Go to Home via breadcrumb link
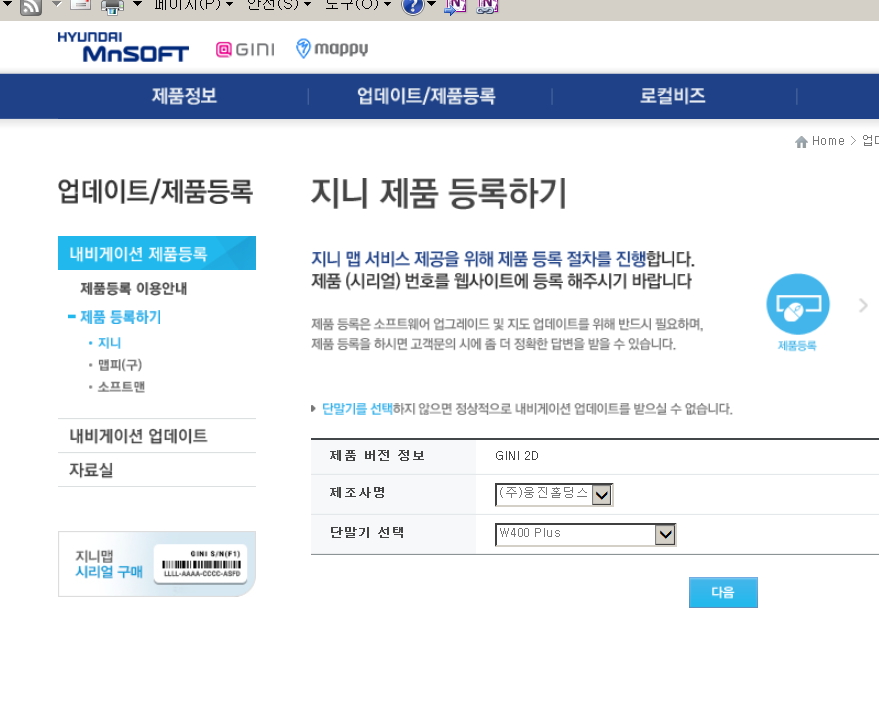Viewport: 879px width, 704px height. [828, 141]
